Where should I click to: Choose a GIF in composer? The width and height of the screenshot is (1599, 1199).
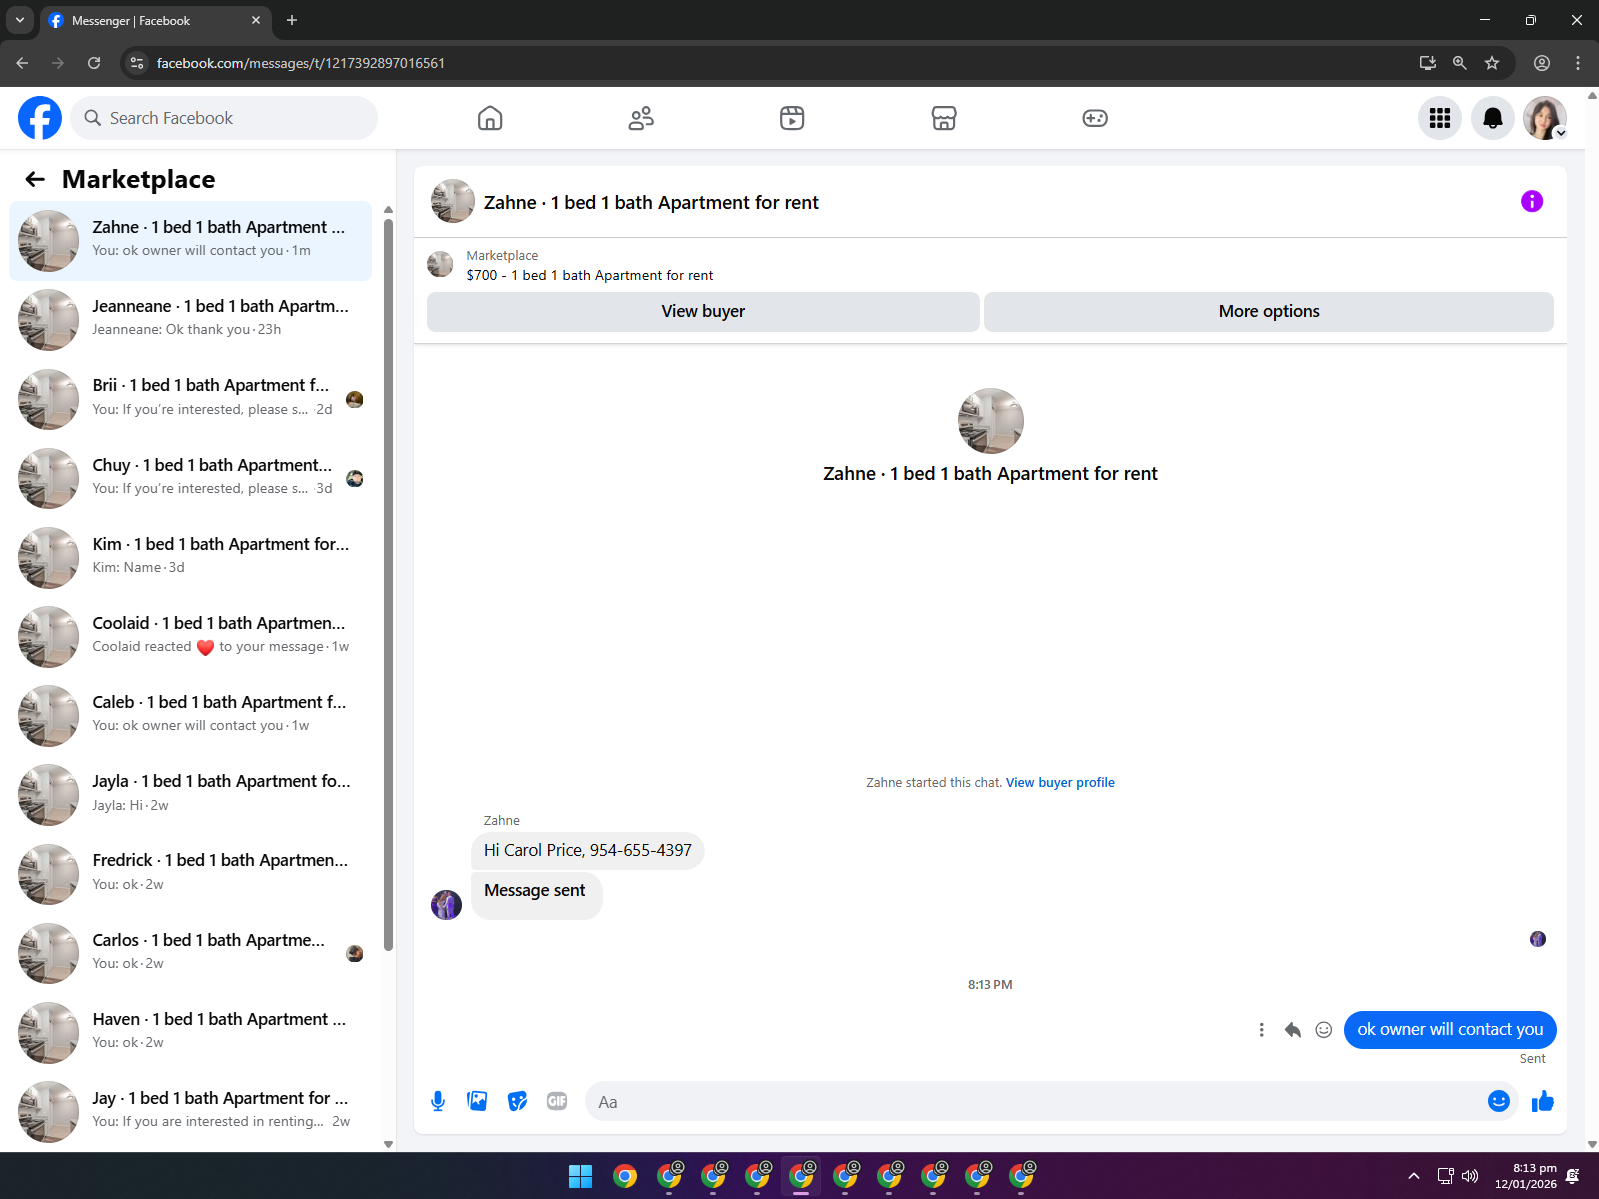point(557,1101)
